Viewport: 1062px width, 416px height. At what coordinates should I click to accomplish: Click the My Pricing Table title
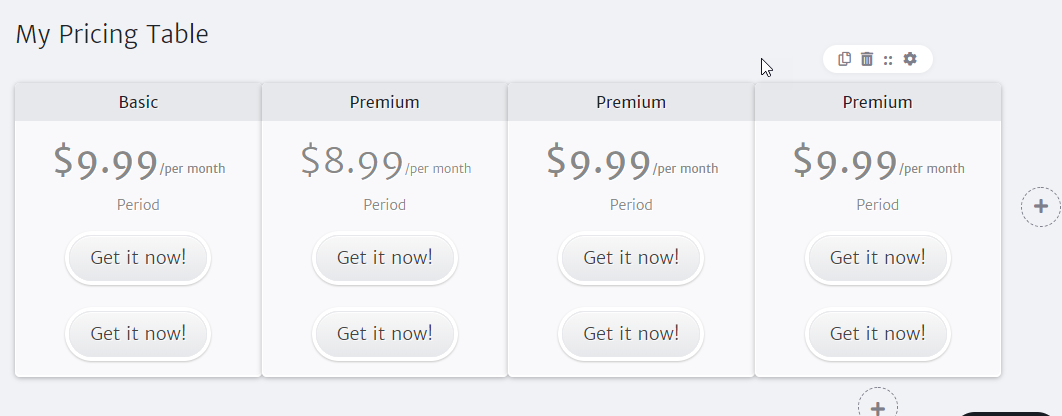coord(112,35)
